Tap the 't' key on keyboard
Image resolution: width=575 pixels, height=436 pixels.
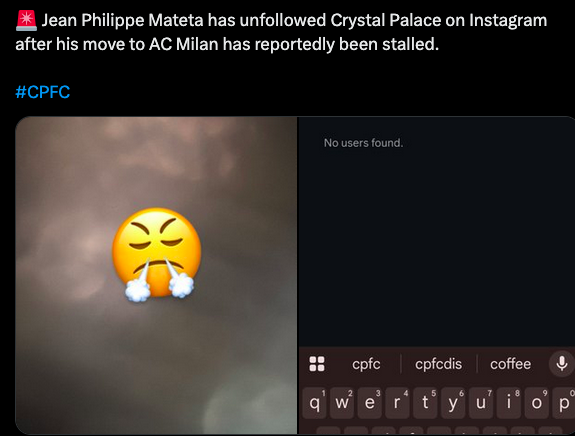click(425, 403)
